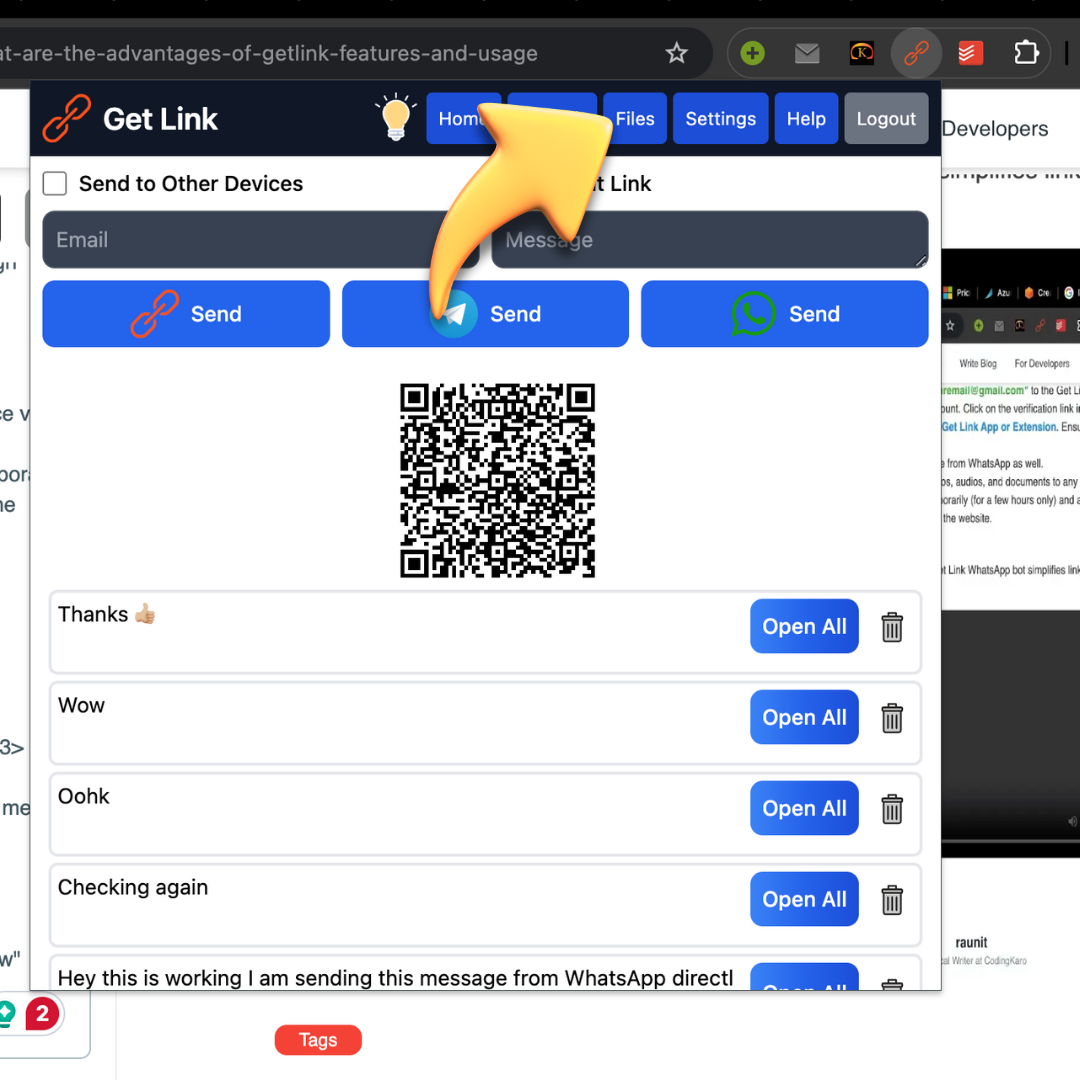Select the WhatsApp directly message text
The image size is (1080, 1080).
(395, 978)
